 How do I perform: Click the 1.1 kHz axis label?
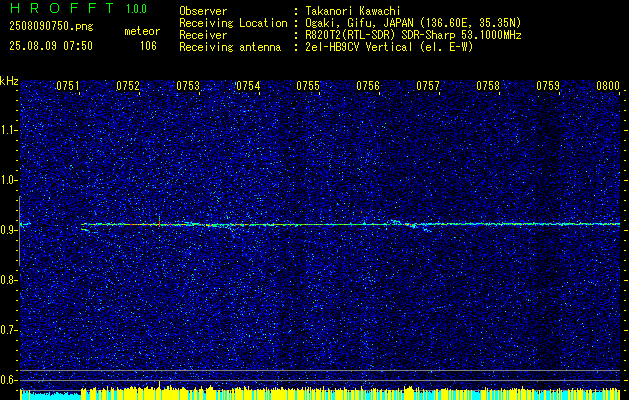(x=8, y=130)
